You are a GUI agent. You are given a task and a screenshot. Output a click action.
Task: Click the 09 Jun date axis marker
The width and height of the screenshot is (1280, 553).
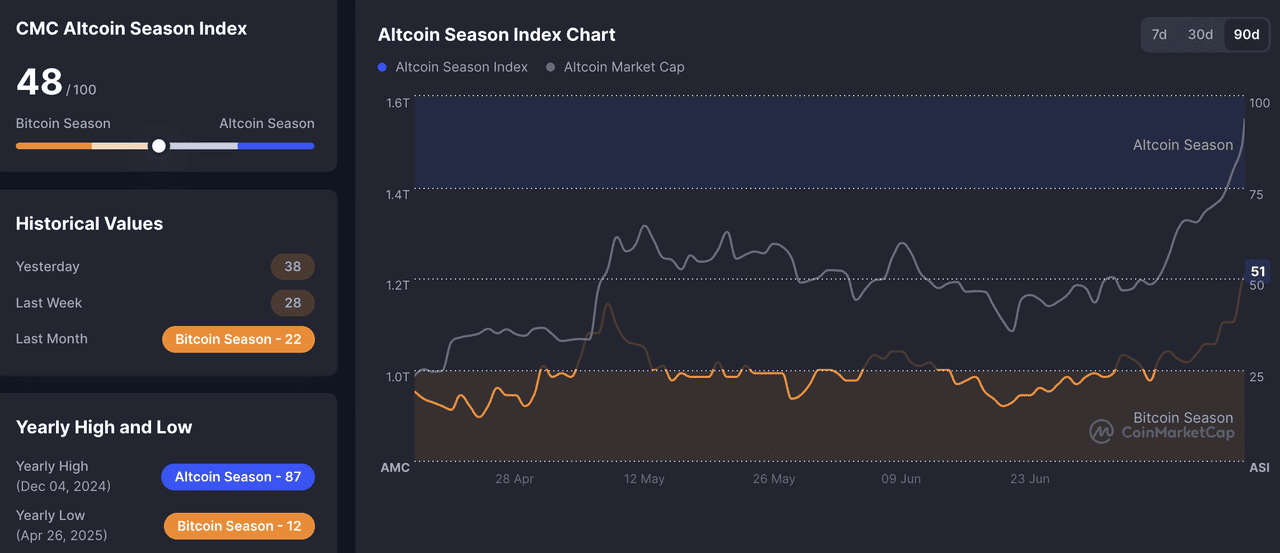tap(901, 479)
